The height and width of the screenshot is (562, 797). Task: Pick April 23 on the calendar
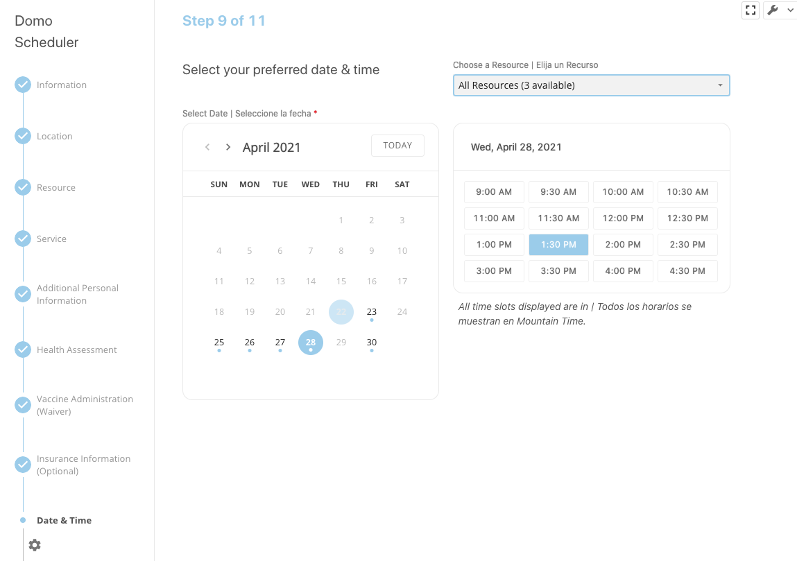coord(372,312)
